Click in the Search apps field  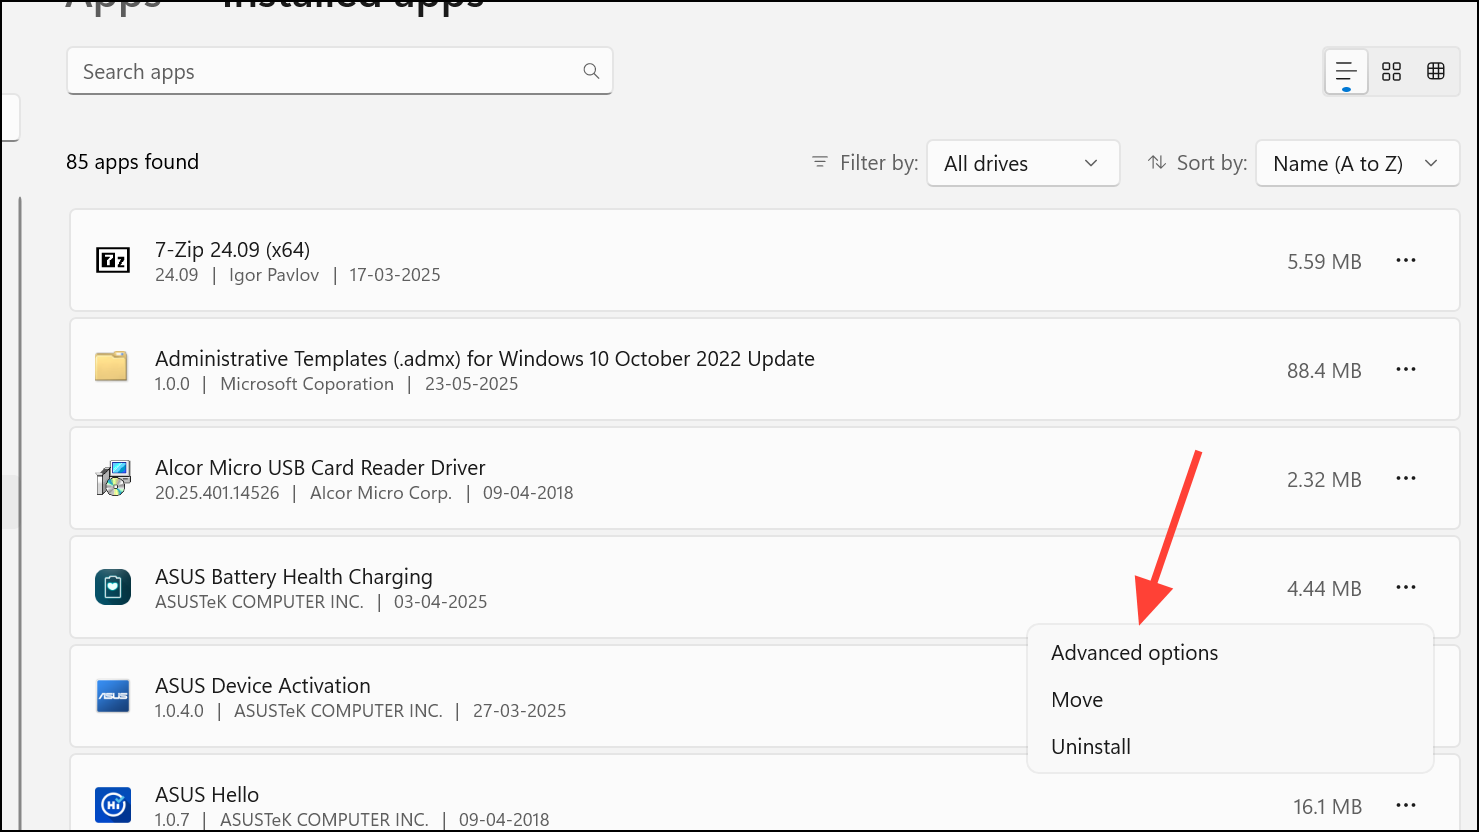[320, 72]
